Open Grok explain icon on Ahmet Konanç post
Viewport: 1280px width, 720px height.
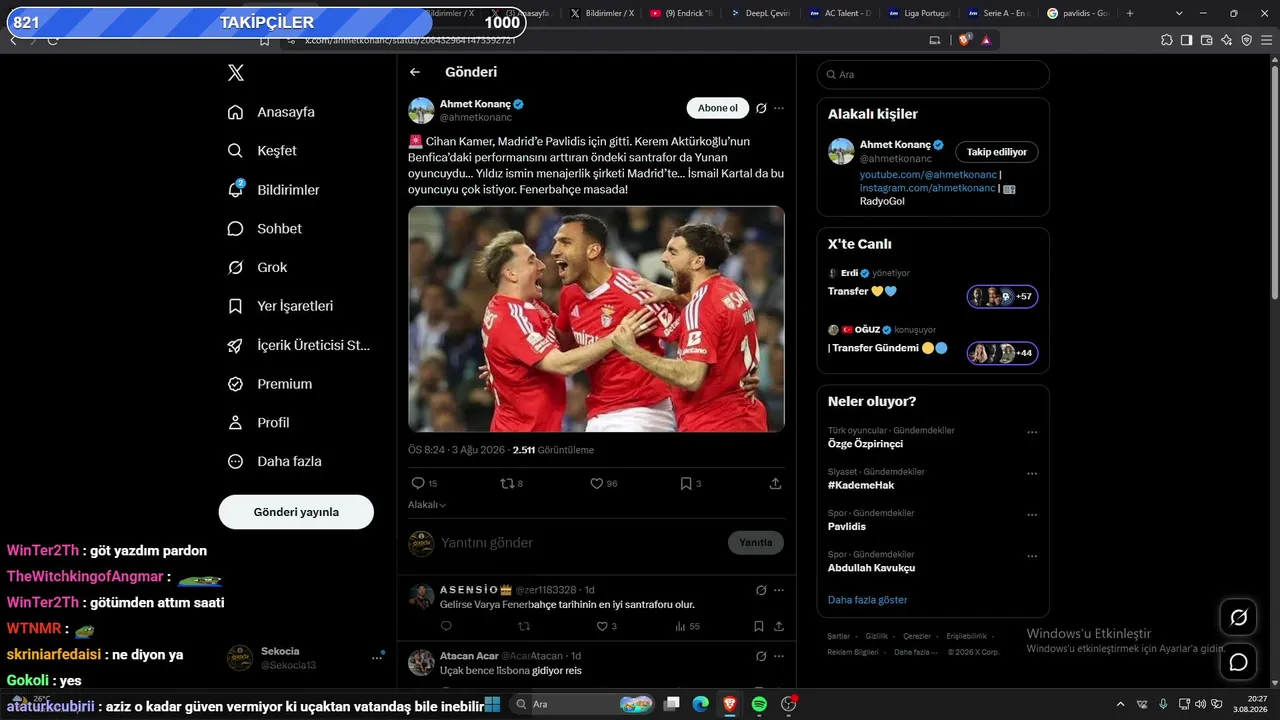pos(761,108)
